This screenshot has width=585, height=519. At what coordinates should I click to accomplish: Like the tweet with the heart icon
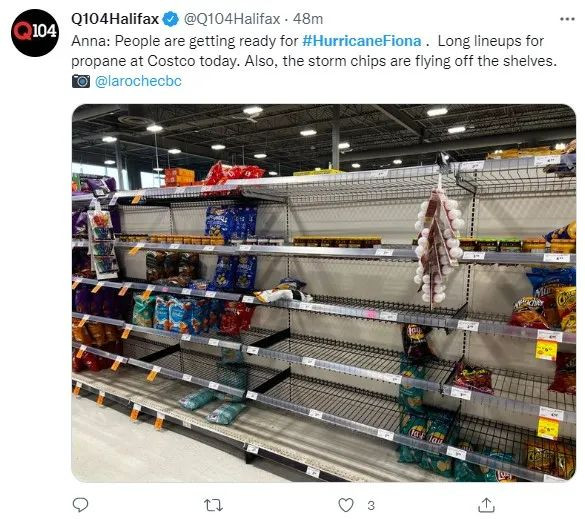click(x=345, y=505)
